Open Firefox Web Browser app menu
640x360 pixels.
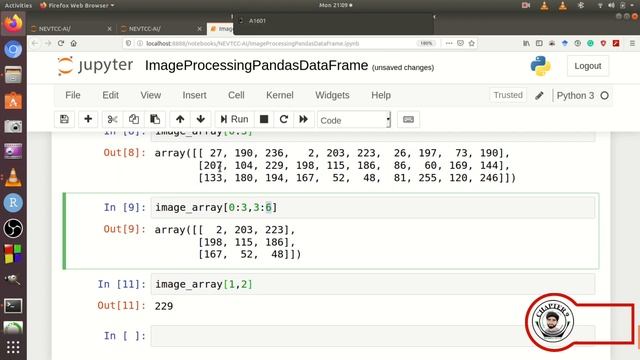coord(77,5)
